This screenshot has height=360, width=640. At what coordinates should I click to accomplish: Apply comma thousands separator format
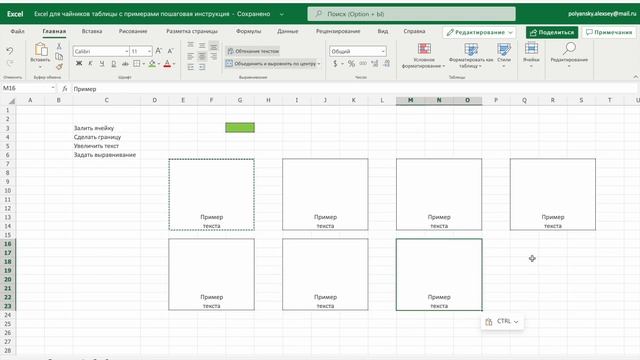pyautogui.click(x=363, y=64)
